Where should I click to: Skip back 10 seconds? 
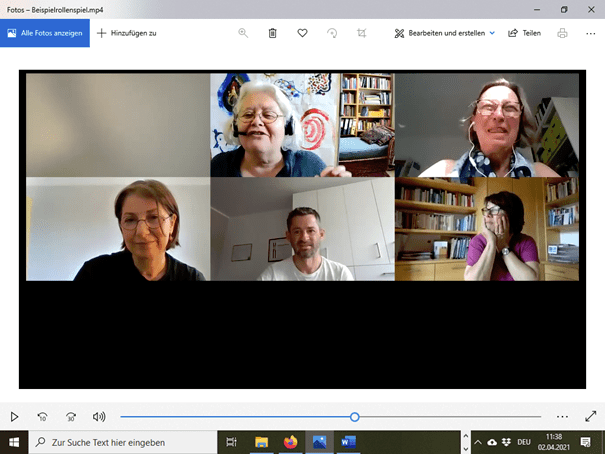coord(42,416)
